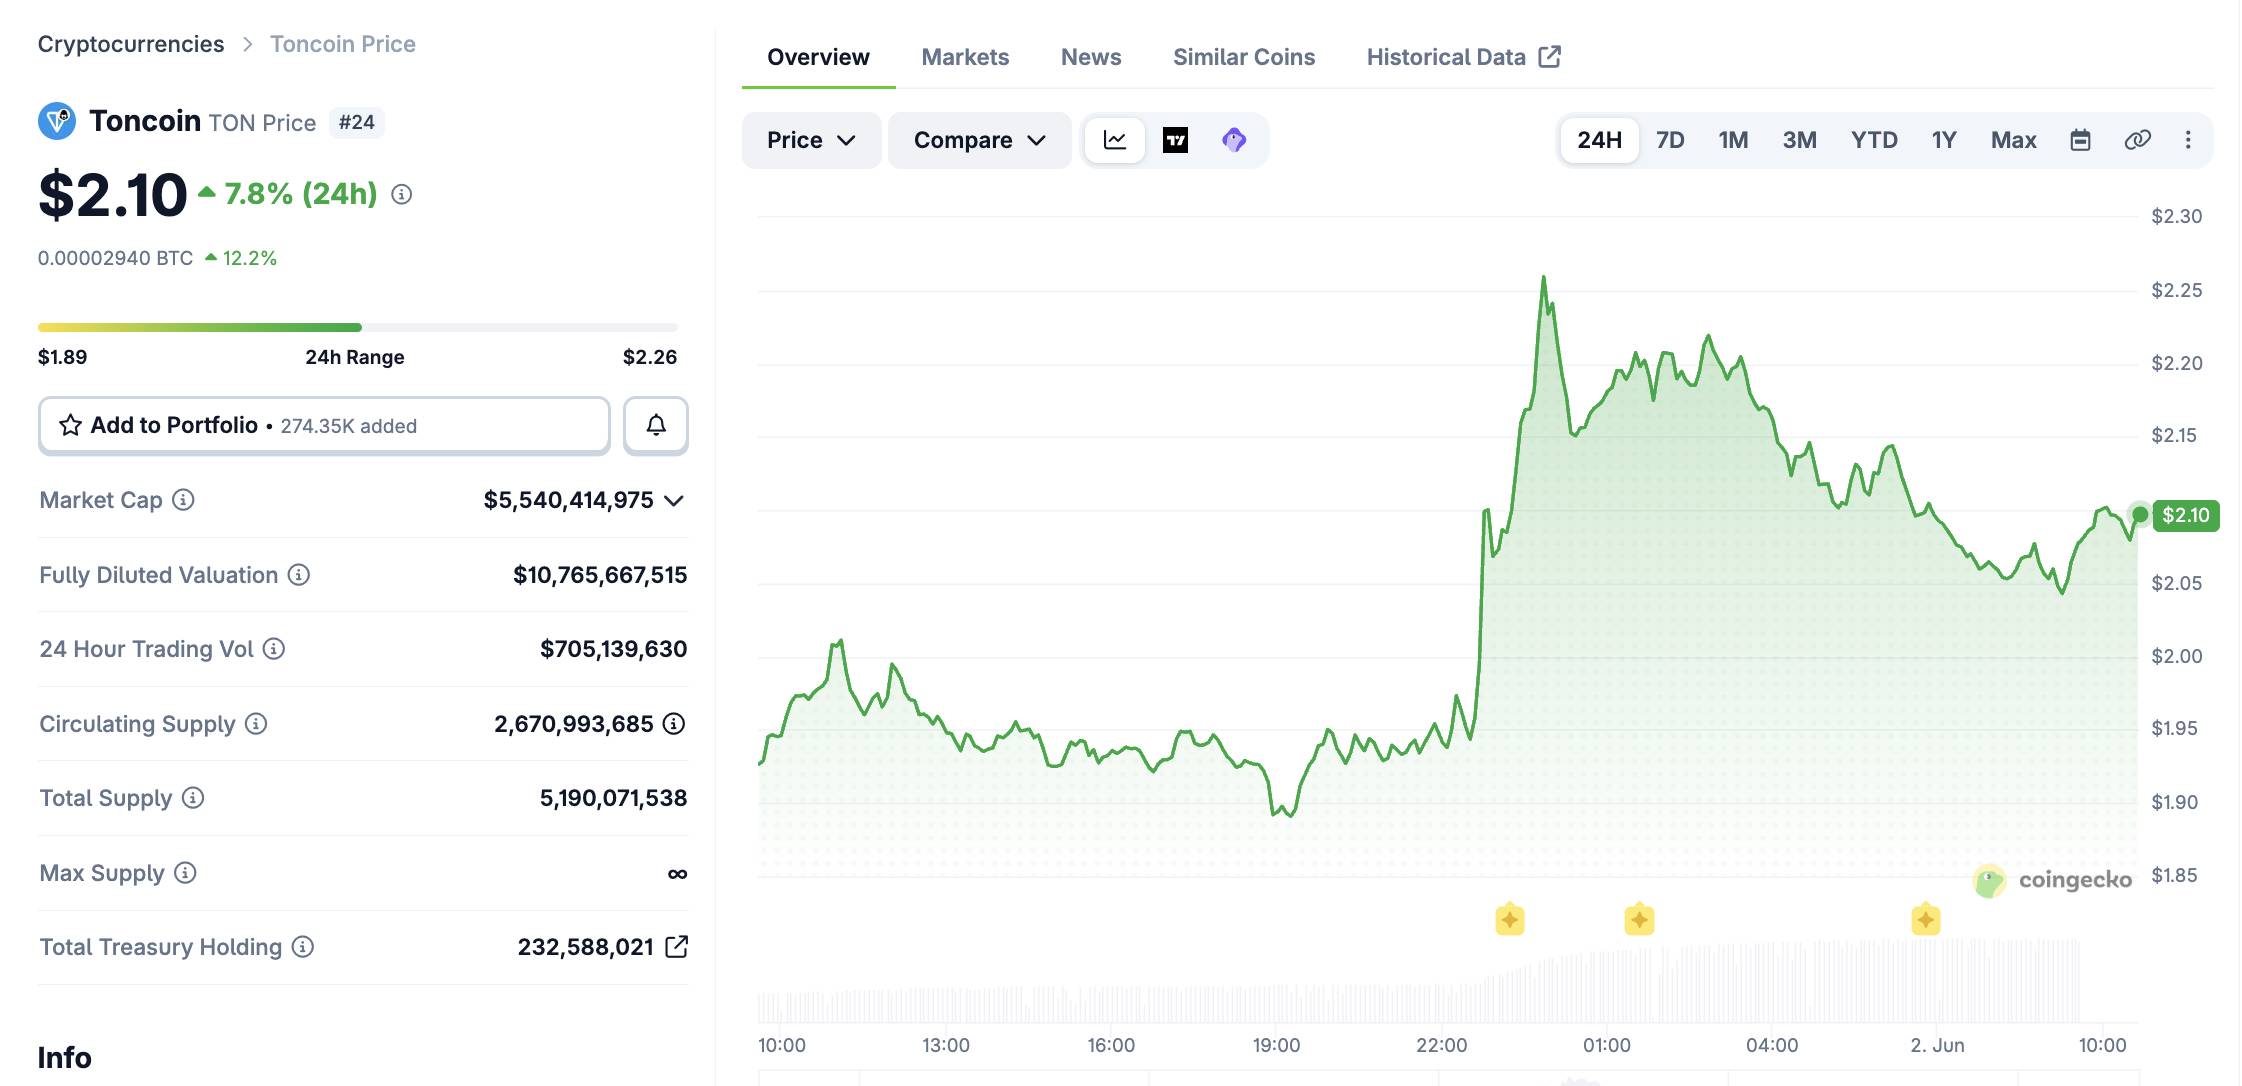The width and height of the screenshot is (2242, 1086).
Task: Open the Overview tab
Action: click(x=818, y=57)
